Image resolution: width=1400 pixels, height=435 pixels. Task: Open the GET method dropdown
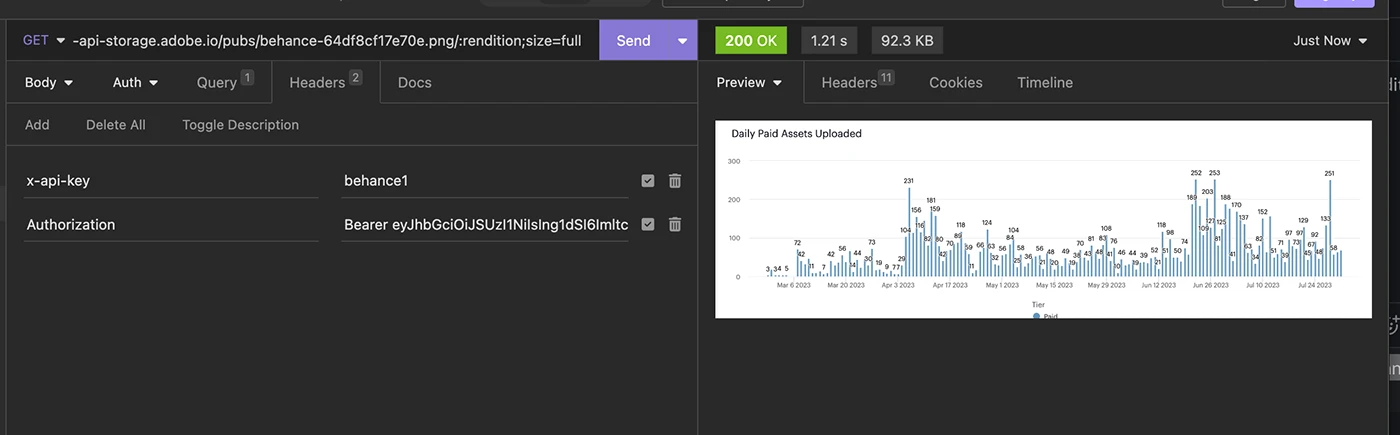(43, 41)
